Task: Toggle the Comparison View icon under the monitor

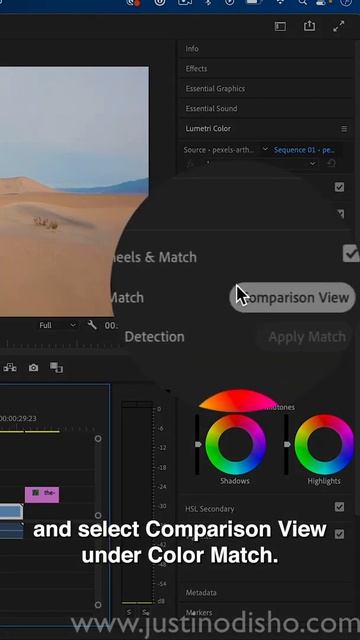Action: [x=56, y=368]
